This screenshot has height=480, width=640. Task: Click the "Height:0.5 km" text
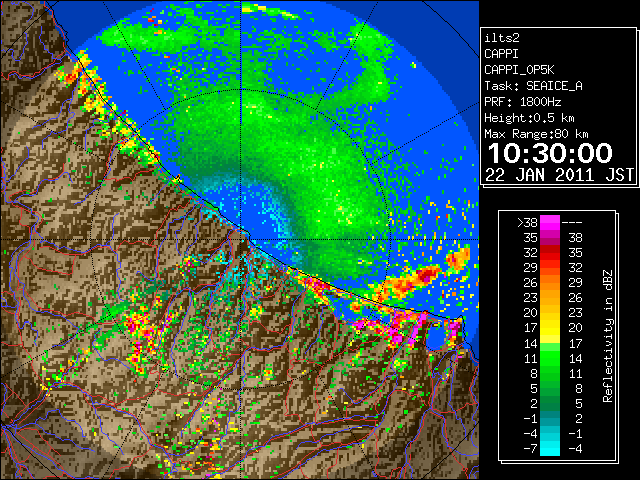click(529, 118)
